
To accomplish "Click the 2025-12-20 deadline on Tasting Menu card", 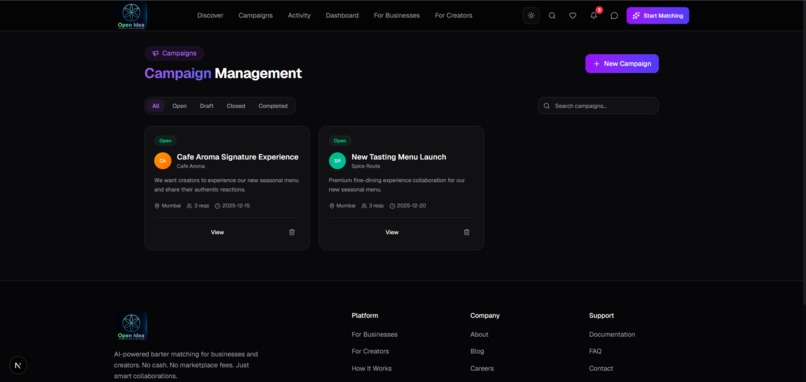I will 408,206.
